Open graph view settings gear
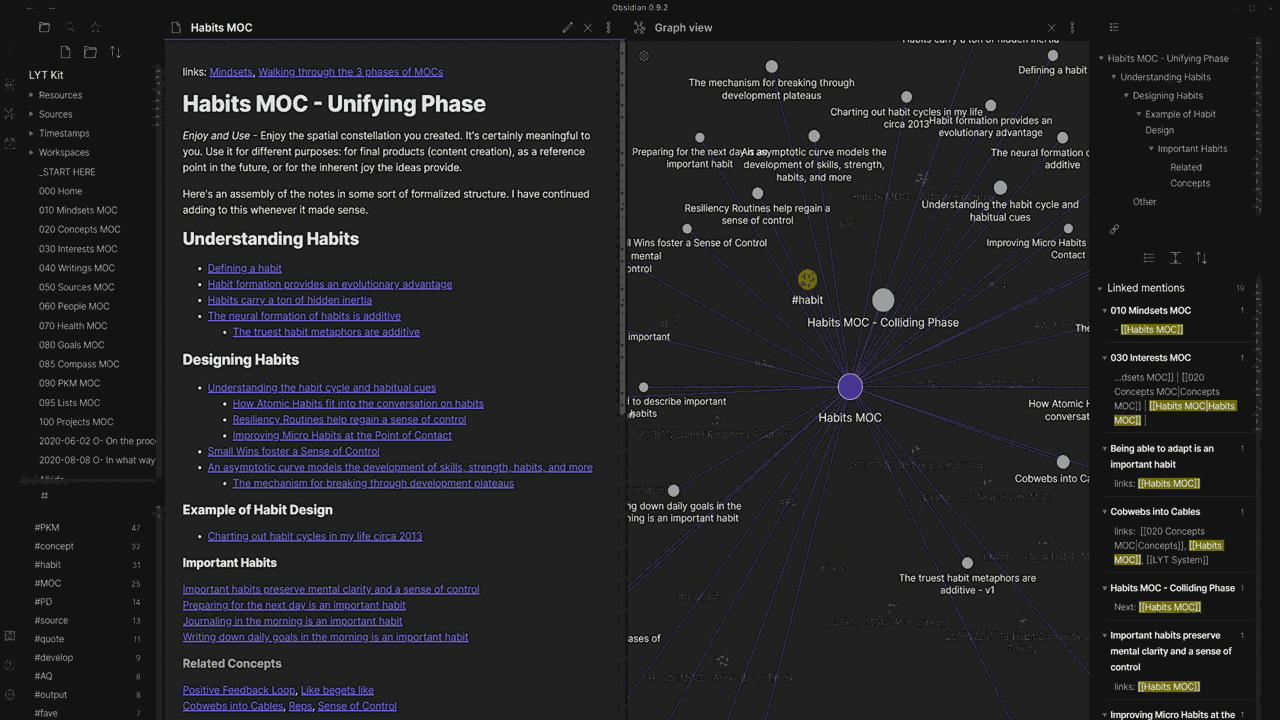 [644, 56]
